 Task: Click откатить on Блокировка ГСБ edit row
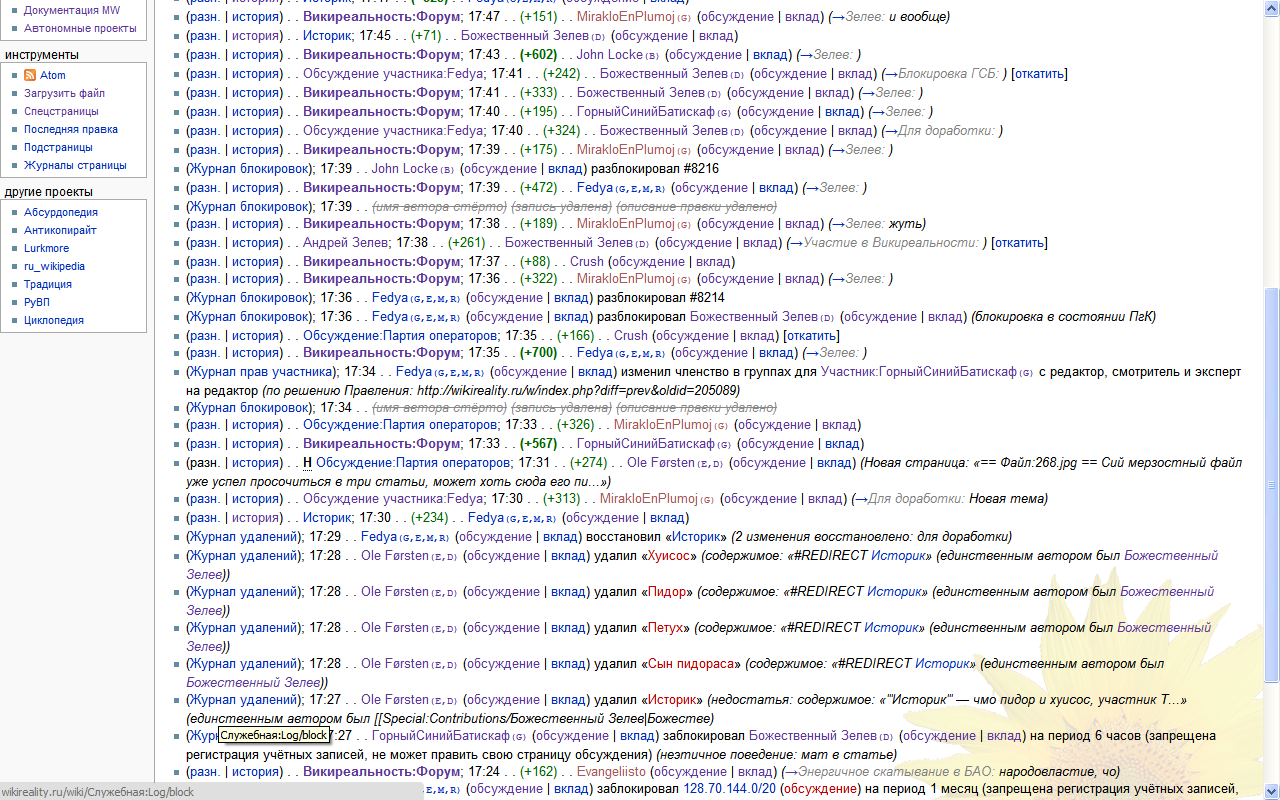point(1039,74)
